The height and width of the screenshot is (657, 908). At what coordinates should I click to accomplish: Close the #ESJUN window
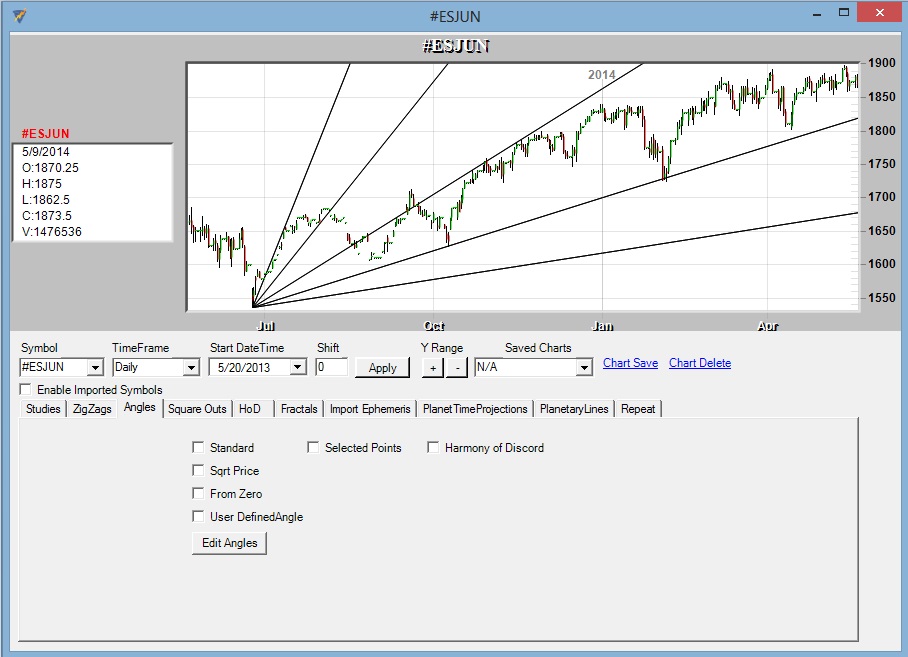click(x=880, y=13)
